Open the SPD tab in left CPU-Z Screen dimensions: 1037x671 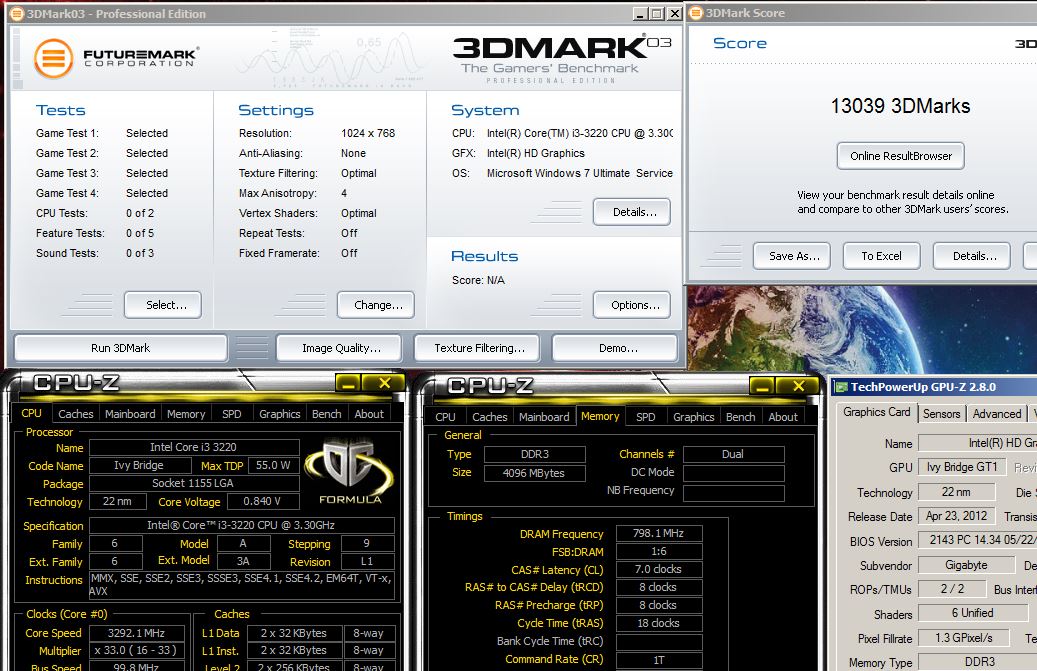pos(231,414)
